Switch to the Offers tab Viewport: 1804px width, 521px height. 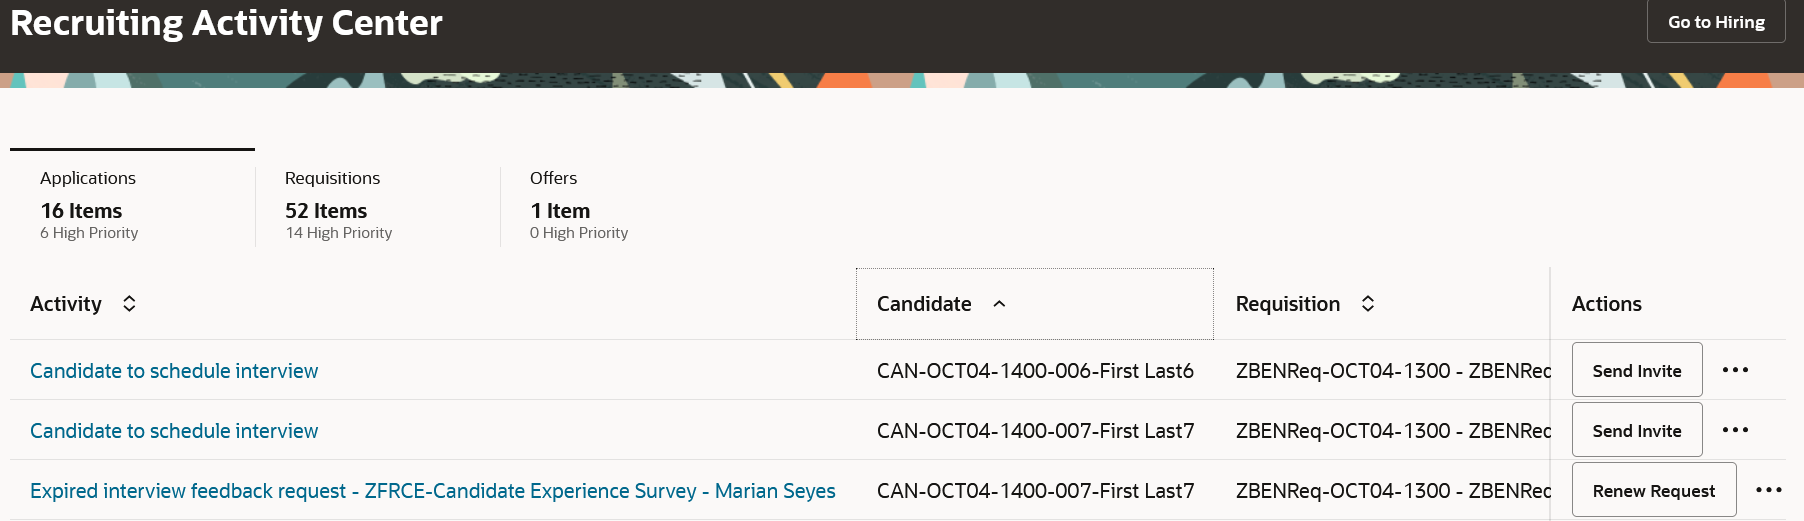tap(578, 204)
